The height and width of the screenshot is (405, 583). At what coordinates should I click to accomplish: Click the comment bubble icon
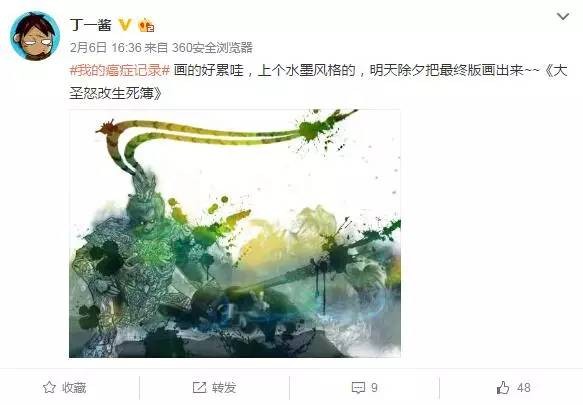click(358, 388)
